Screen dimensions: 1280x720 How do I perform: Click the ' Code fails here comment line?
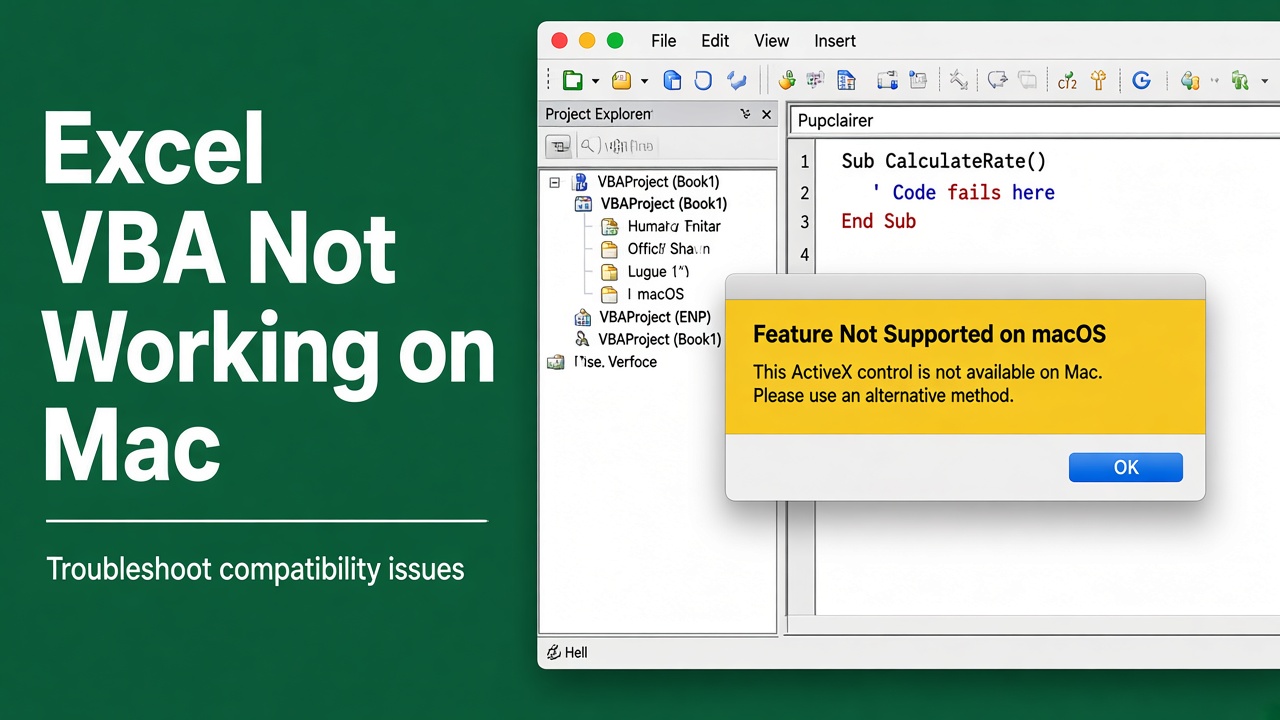(x=964, y=192)
